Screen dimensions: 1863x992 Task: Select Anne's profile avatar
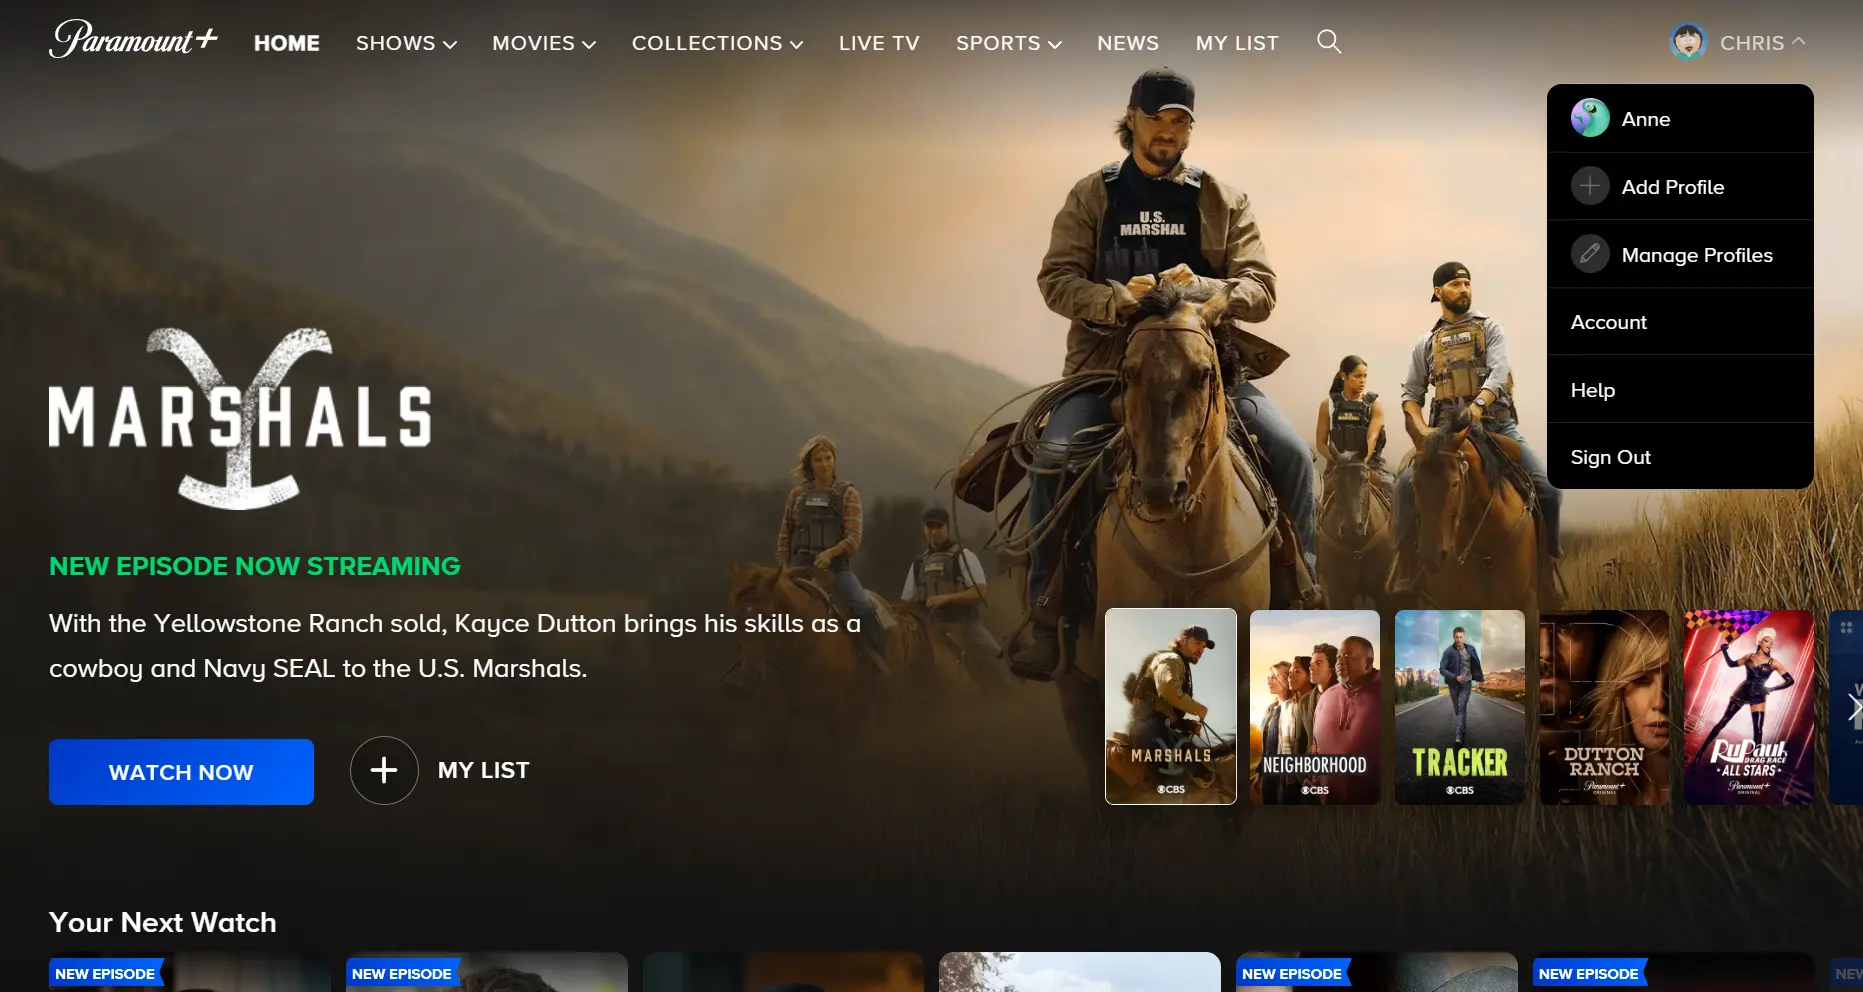1590,118
